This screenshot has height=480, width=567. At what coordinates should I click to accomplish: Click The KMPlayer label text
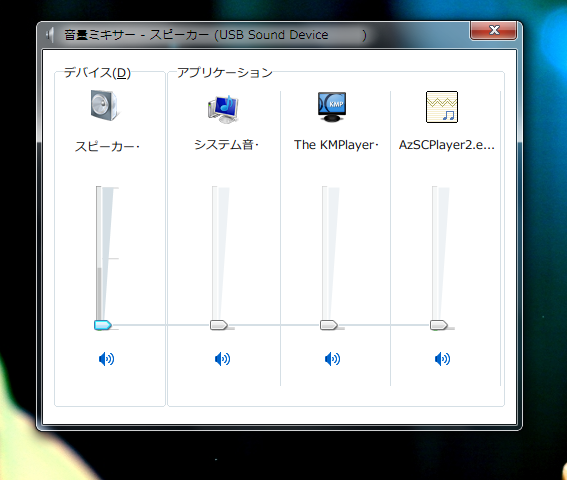pyautogui.click(x=336, y=145)
